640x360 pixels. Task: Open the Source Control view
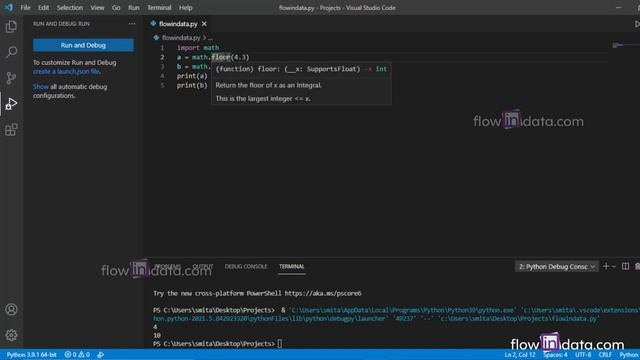11,78
